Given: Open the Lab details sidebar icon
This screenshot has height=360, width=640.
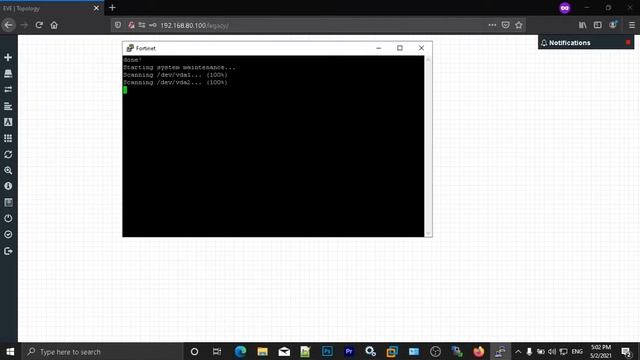Looking at the screenshot, I should click(x=8, y=202).
